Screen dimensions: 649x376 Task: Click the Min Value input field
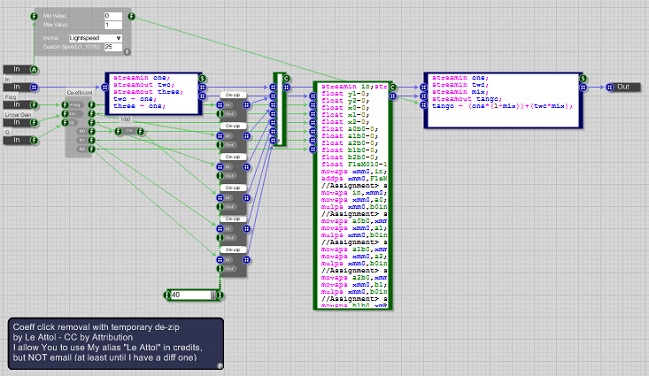coord(113,16)
